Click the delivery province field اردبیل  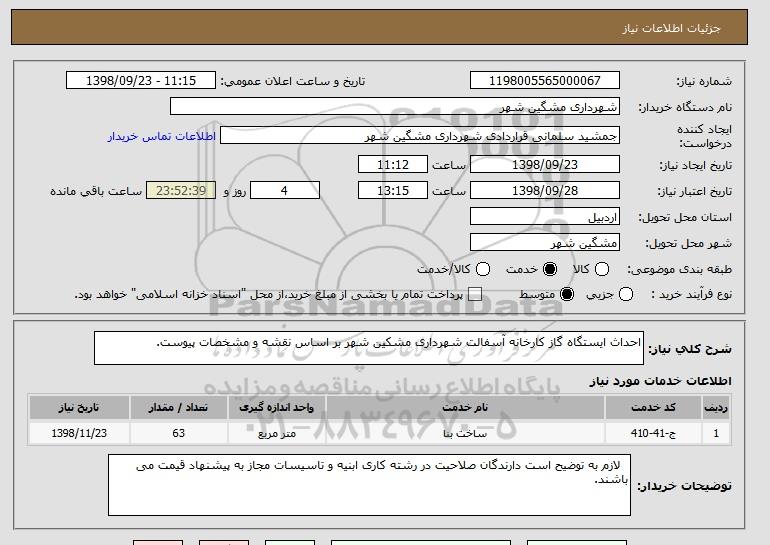pos(545,217)
